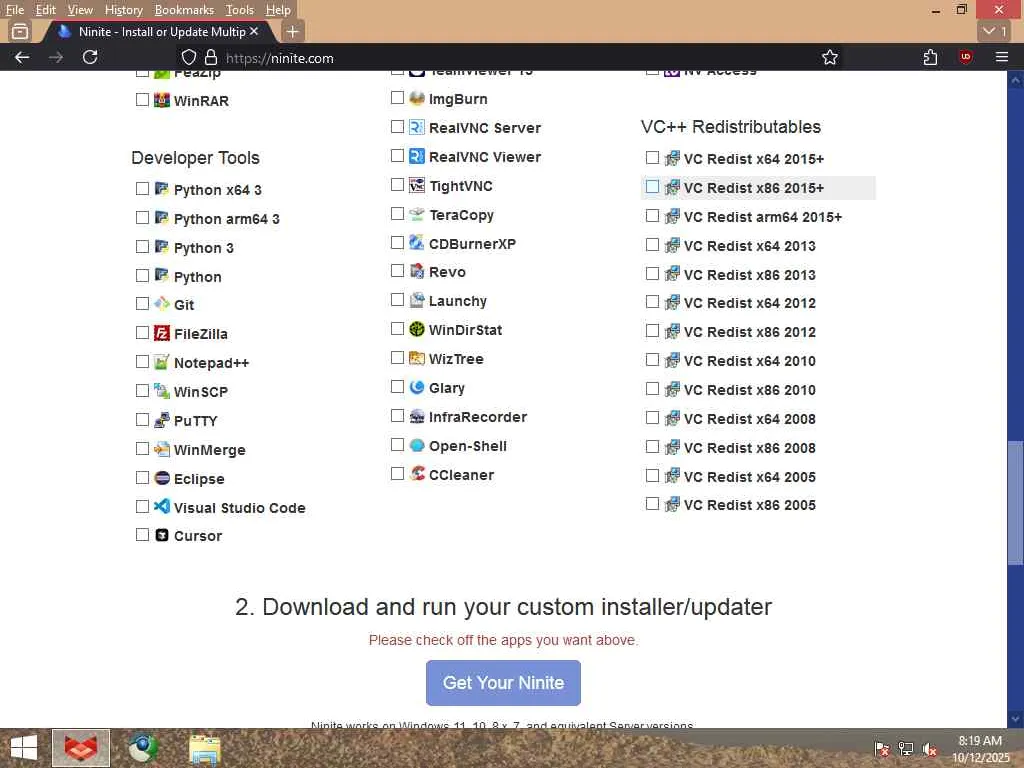The image size is (1024, 768).
Task: Click the VC Redist x86 2005 label
Action: [x=749, y=505]
